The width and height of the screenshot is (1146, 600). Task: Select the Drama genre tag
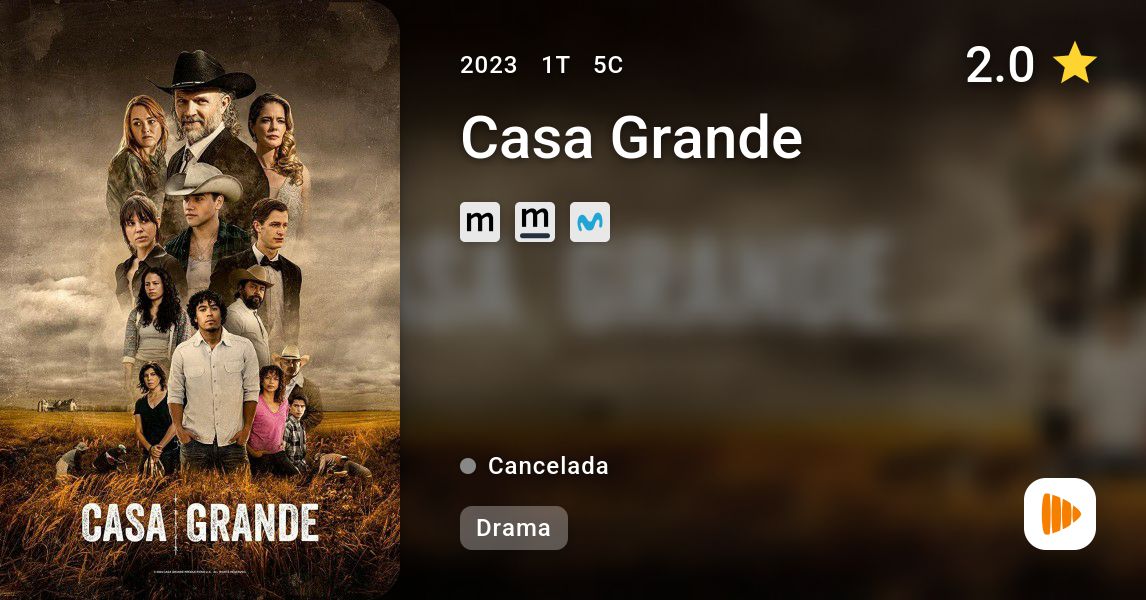[514, 528]
